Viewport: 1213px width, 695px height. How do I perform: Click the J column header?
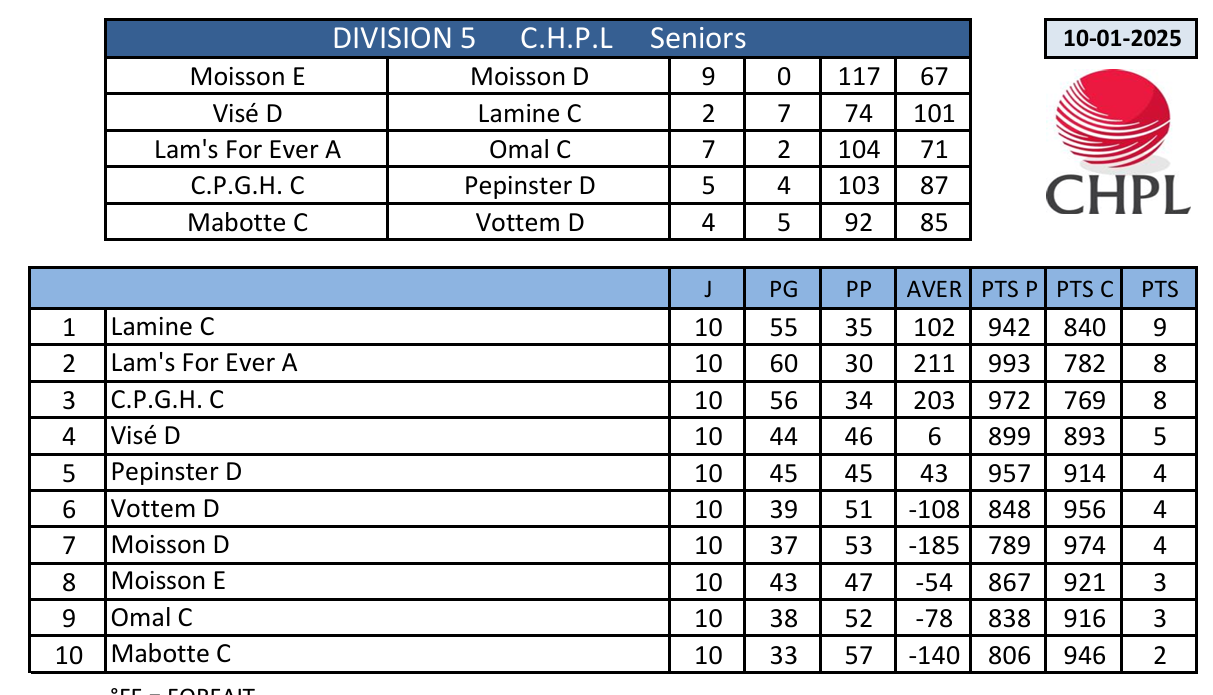point(707,290)
